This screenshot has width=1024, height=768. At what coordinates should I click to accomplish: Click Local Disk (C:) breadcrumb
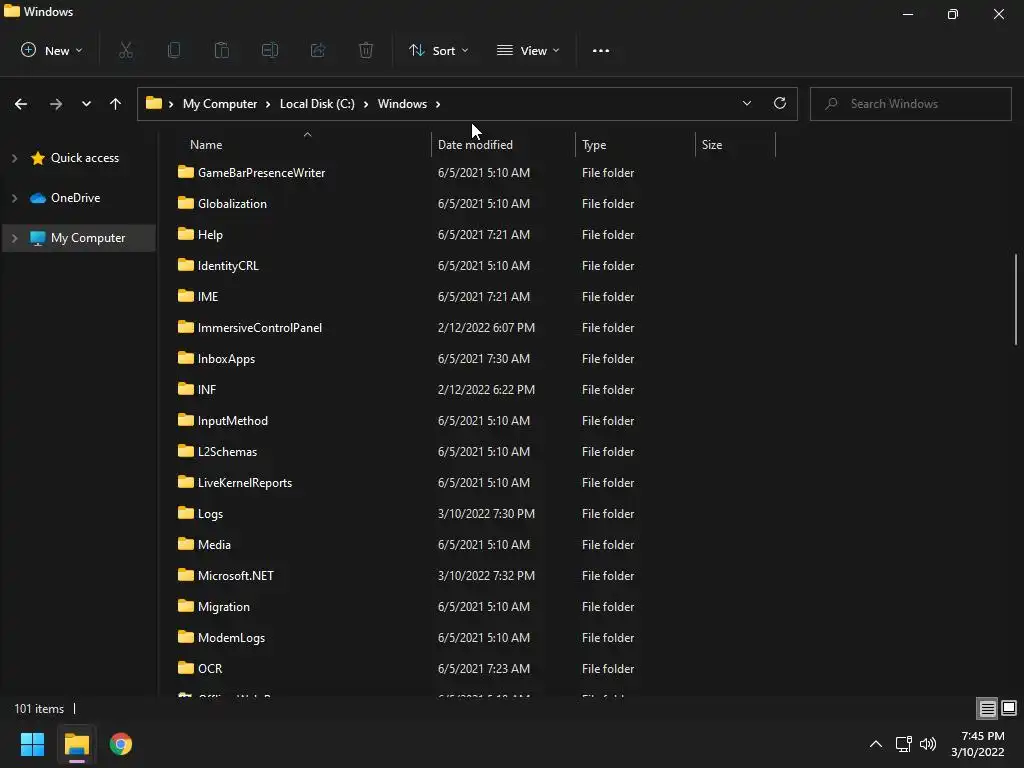317,104
